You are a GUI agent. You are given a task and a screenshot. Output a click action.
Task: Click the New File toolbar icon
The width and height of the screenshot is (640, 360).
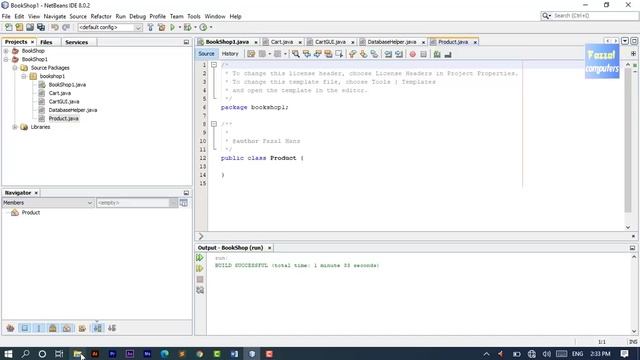[x=9, y=27]
